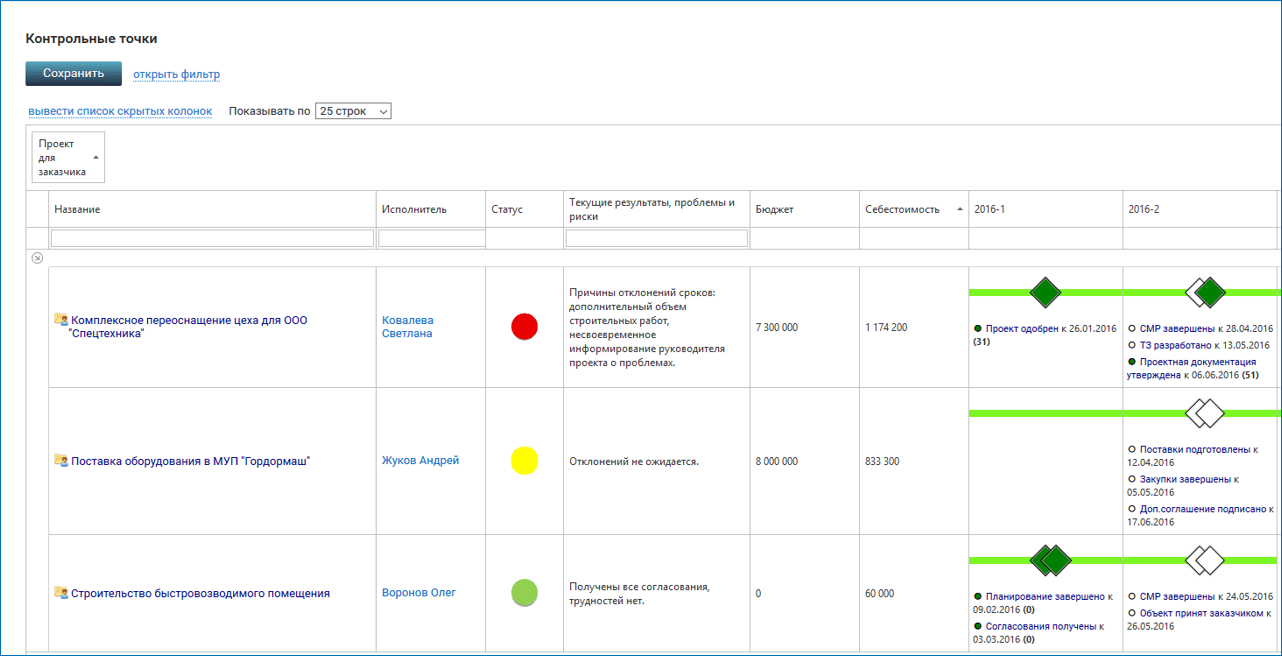Click empty bullet before СМР завершены к 24.05.2016

(1132, 596)
